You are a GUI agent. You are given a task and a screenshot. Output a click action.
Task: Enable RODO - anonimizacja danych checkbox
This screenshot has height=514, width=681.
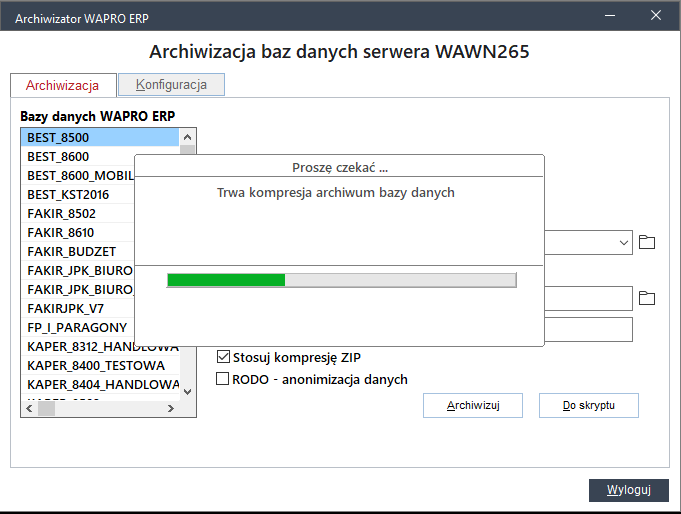click(222, 378)
